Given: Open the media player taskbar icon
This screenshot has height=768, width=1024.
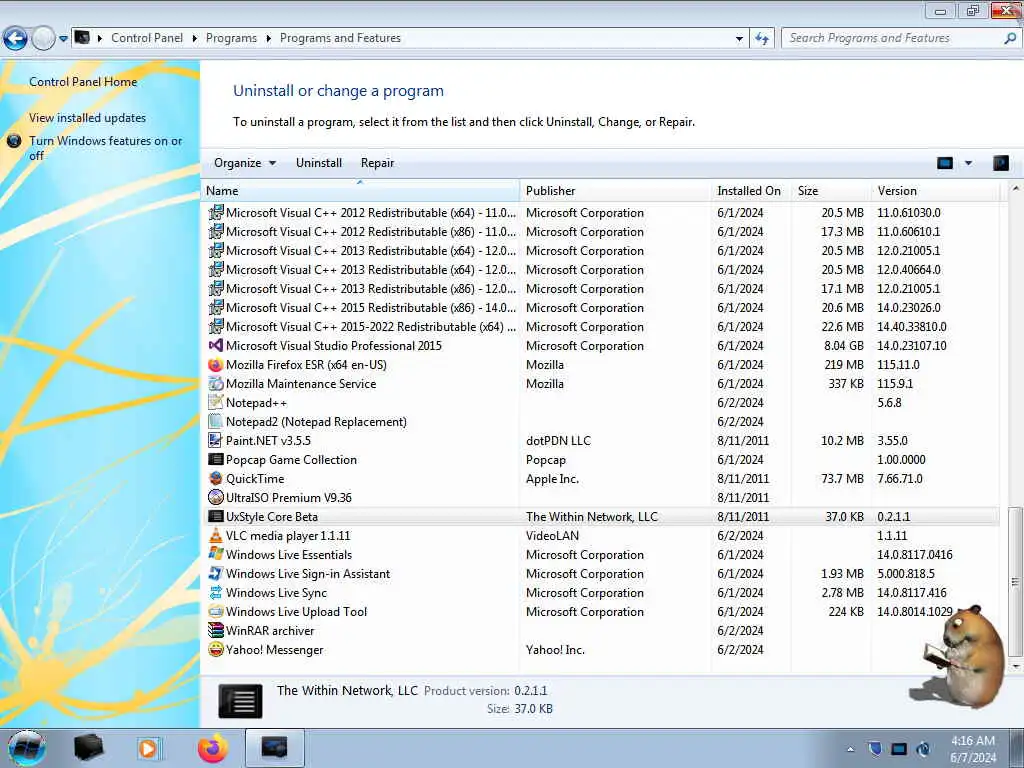Looking at the screenshot, I should tap(148, 748).
